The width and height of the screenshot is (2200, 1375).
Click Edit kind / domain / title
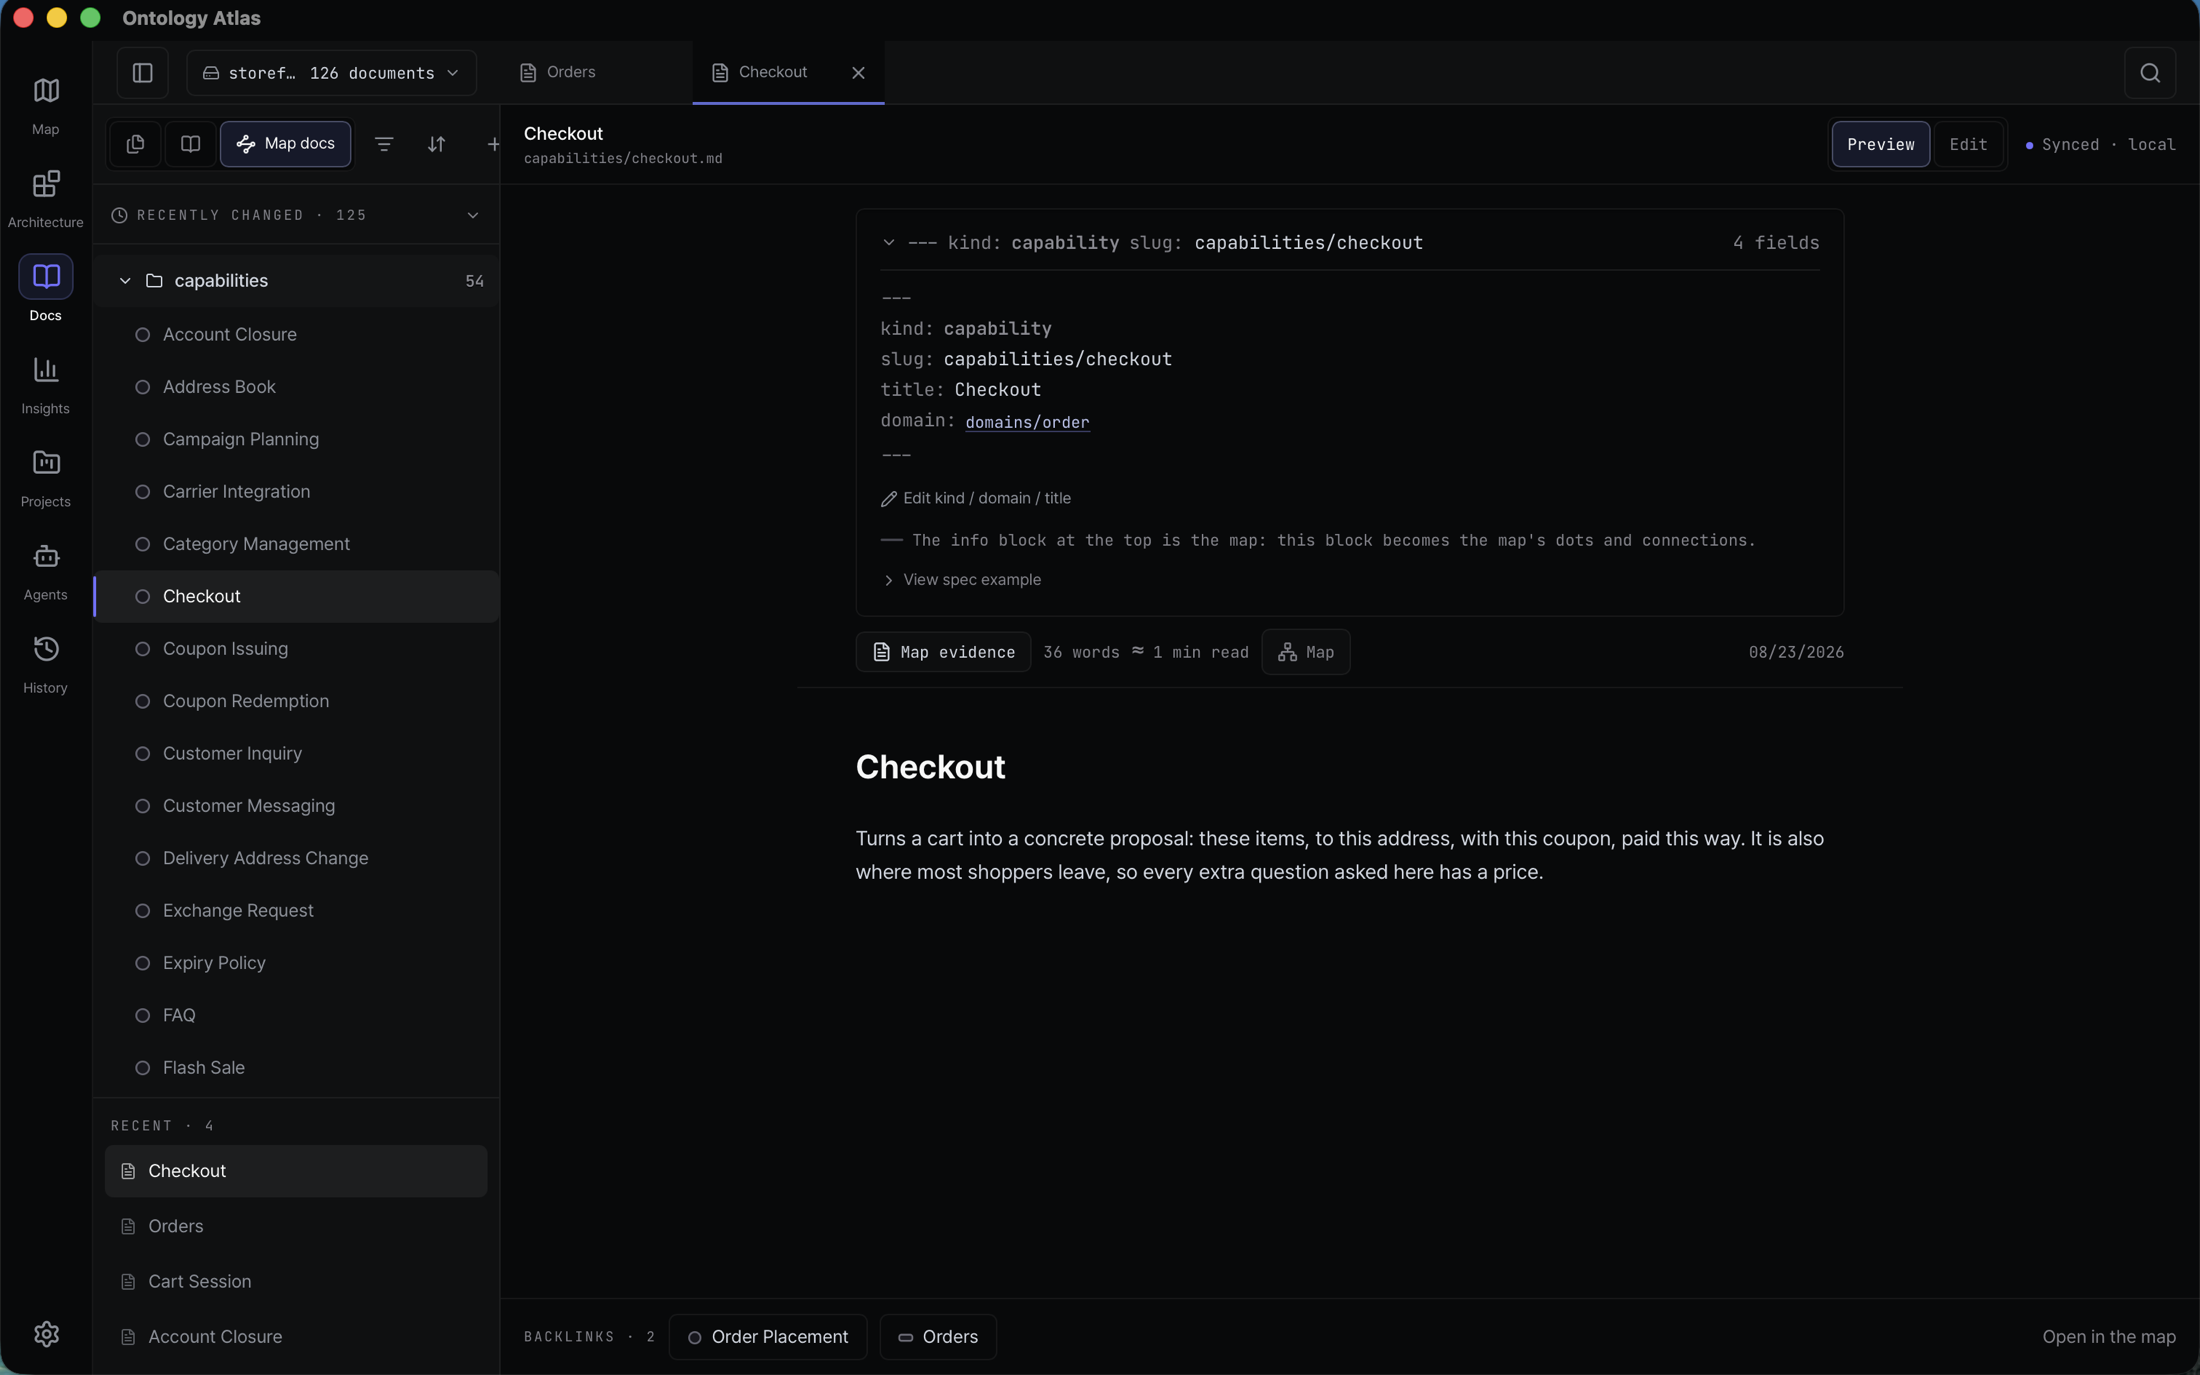point(976,498)
